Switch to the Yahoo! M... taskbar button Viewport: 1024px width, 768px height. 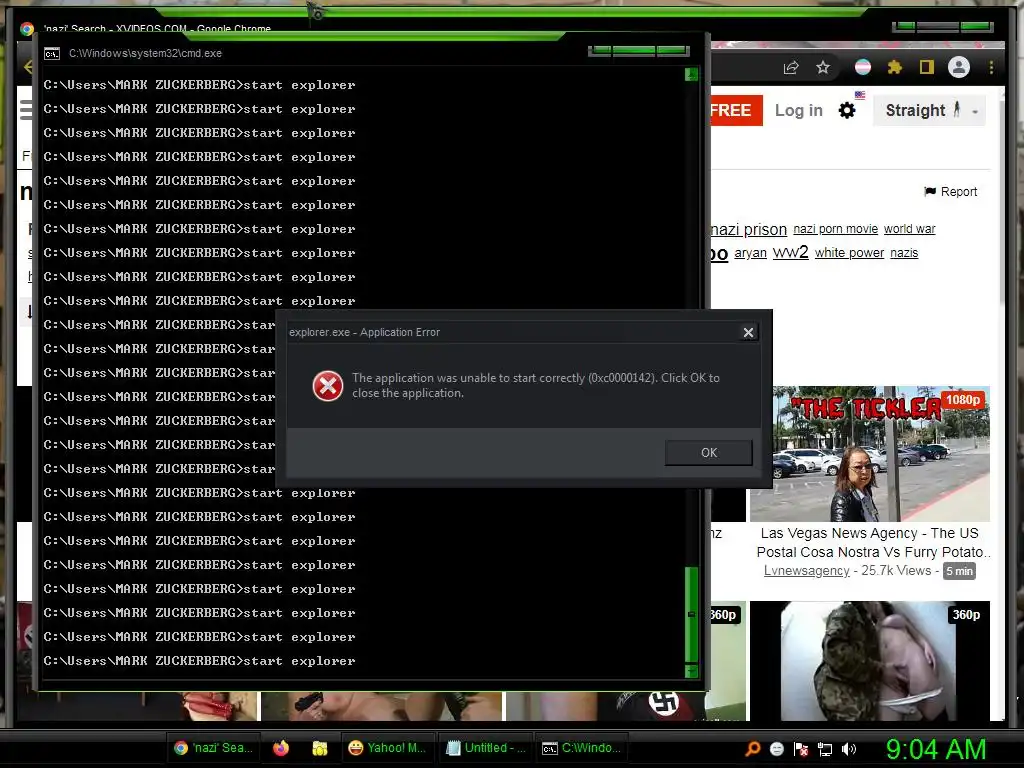(387, 748)
